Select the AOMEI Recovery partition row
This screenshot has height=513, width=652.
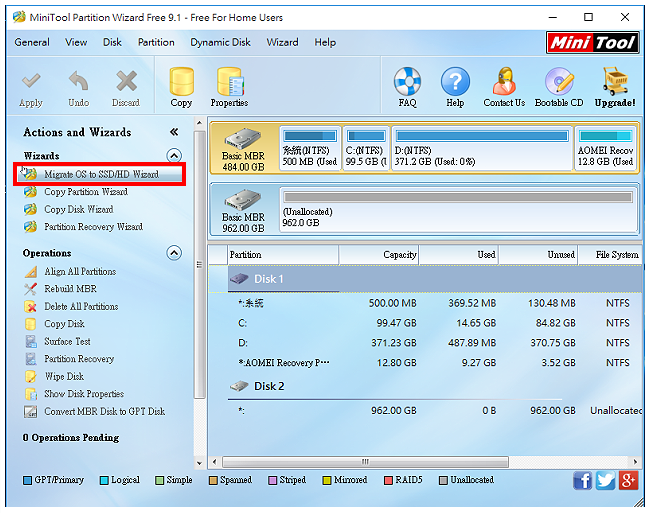[x=426, y=363]
